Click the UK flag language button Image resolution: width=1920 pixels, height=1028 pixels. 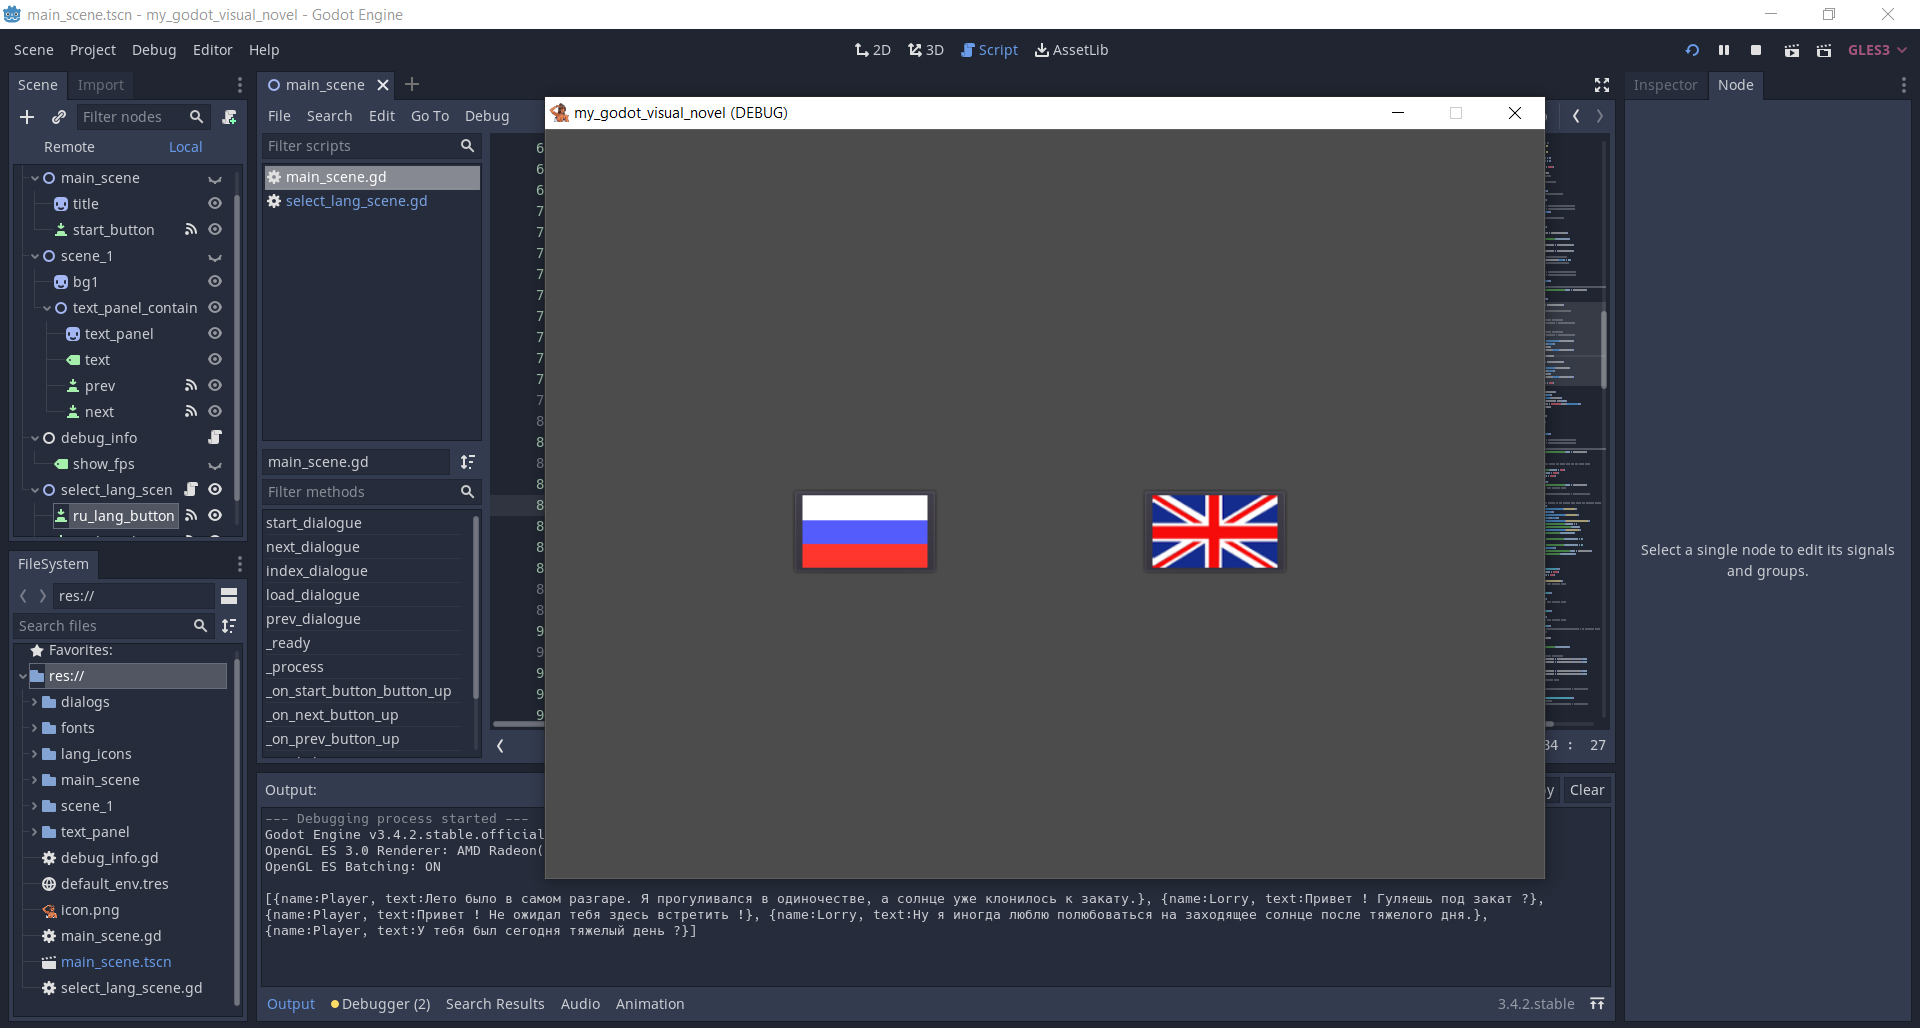(1214, 532)
